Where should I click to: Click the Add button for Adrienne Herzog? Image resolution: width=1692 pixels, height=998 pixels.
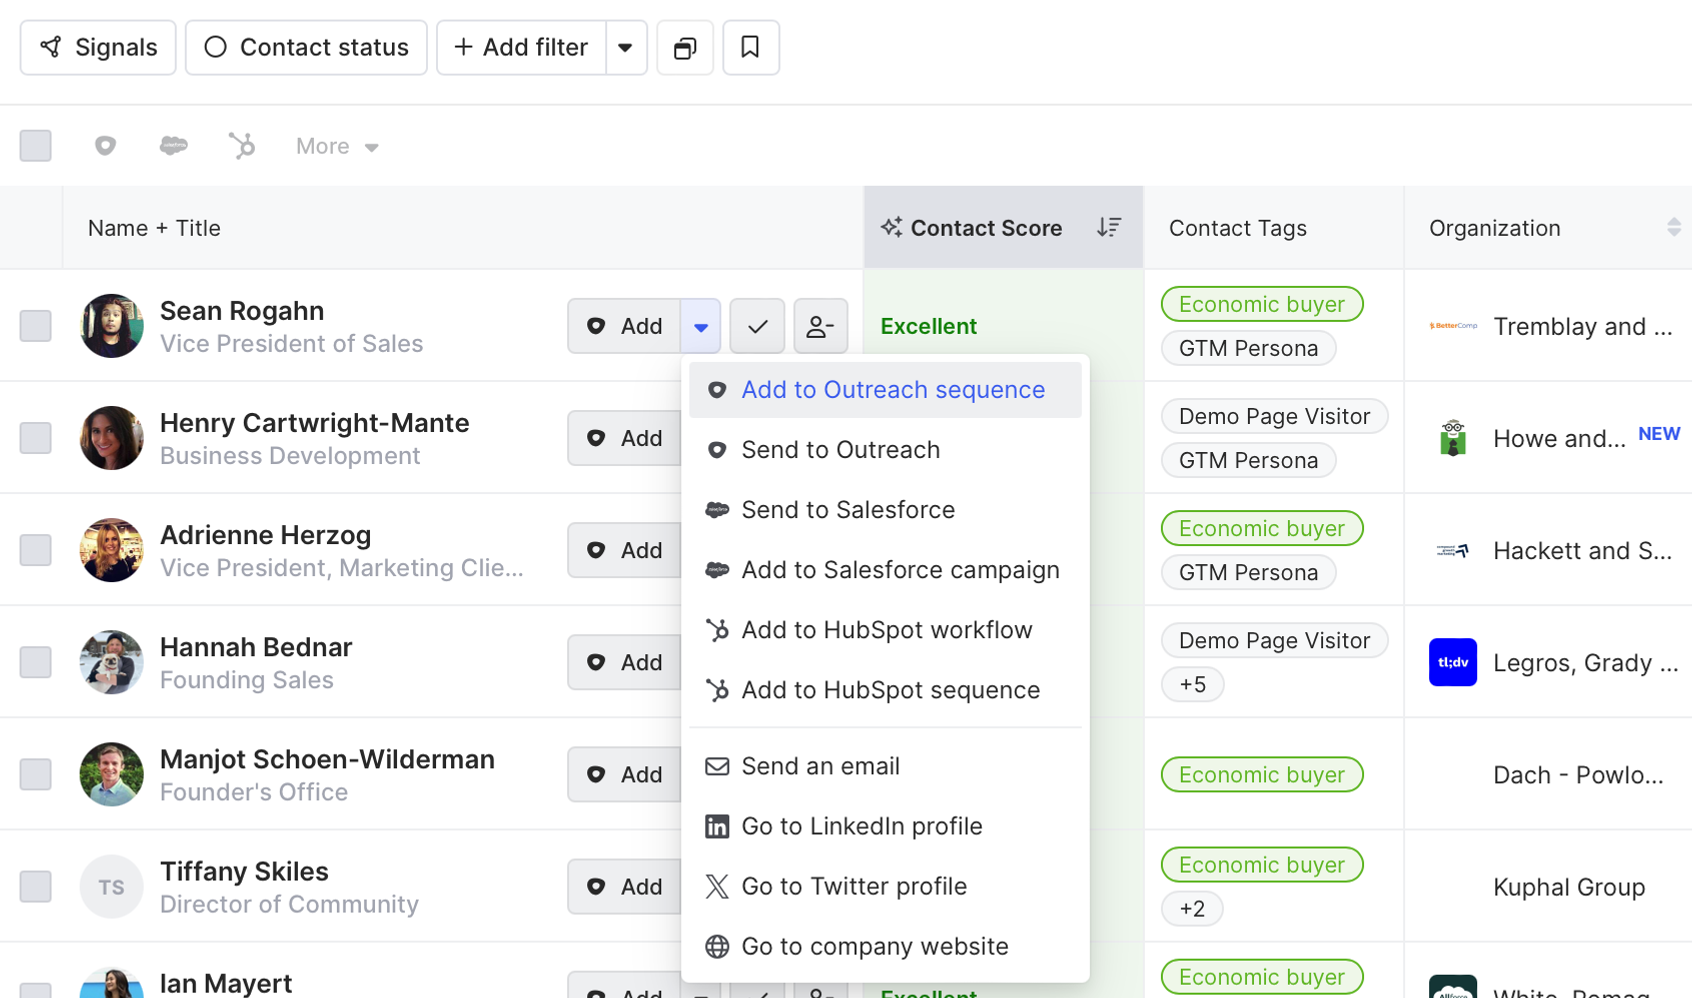(x=624, y=550)
